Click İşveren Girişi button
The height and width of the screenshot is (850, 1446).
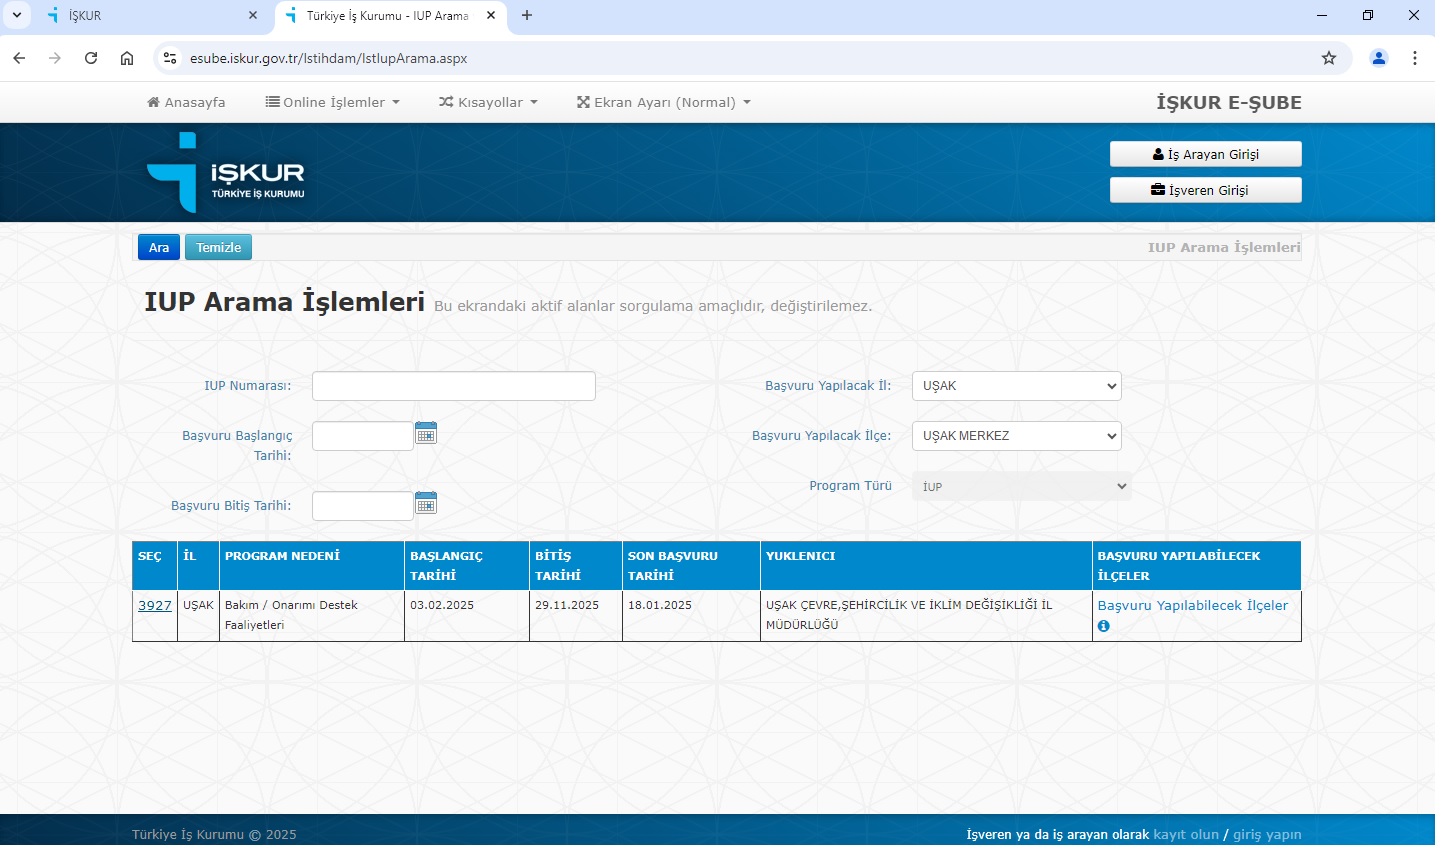click(x=1206, y=190)
